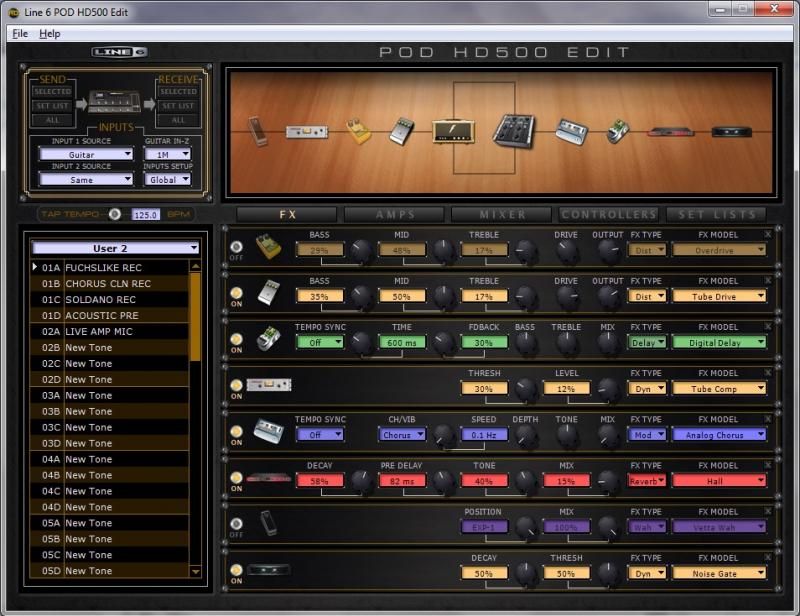
Task: Switch to the MIXER tab
Action: tap(501, 215)
